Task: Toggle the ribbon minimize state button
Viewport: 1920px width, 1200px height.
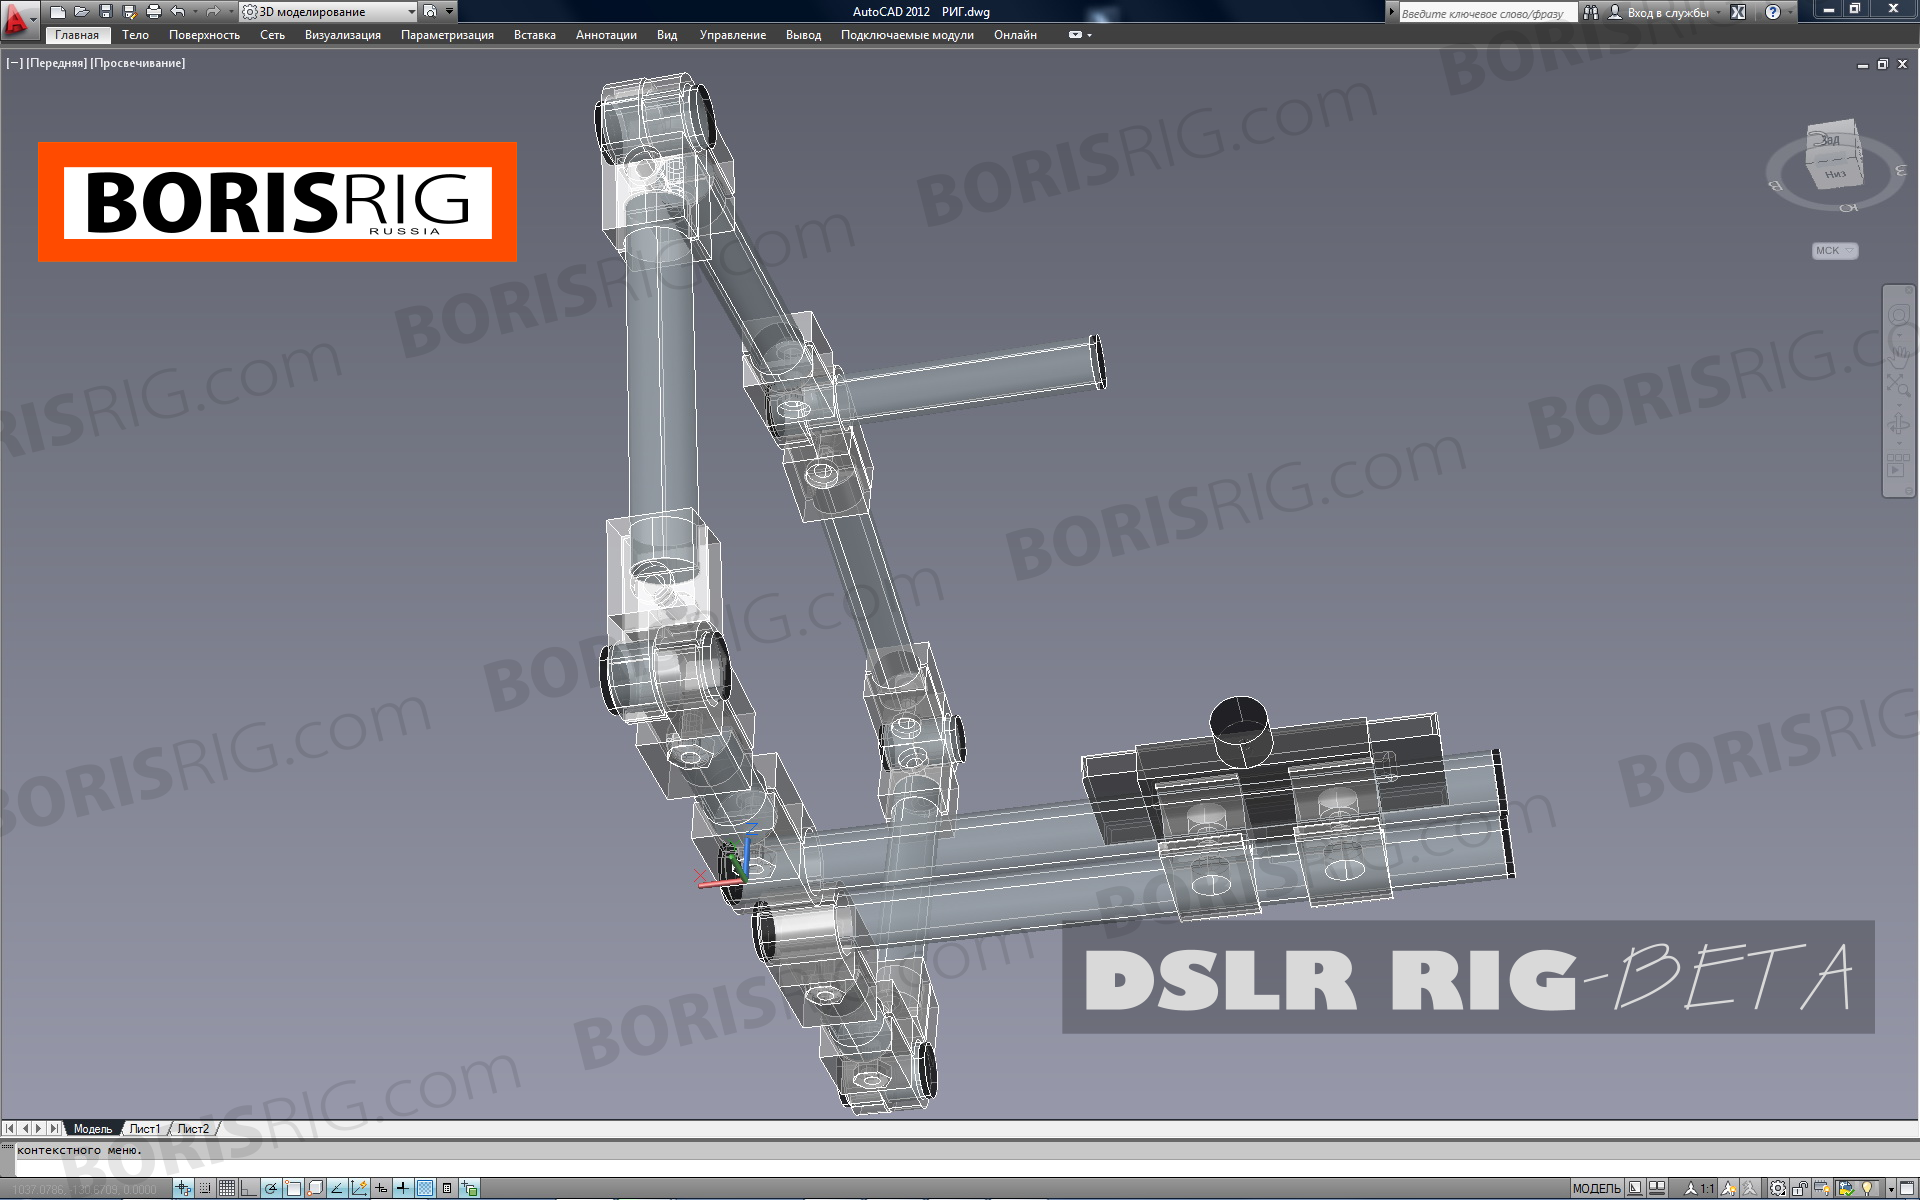Action: (1076, 35)
